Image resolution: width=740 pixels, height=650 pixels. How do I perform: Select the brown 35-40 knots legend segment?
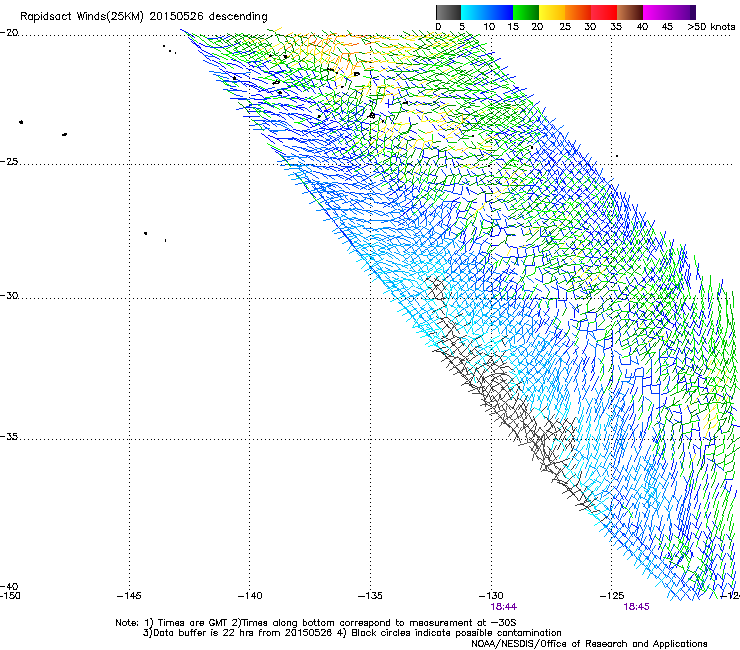(x=630, y=12)
